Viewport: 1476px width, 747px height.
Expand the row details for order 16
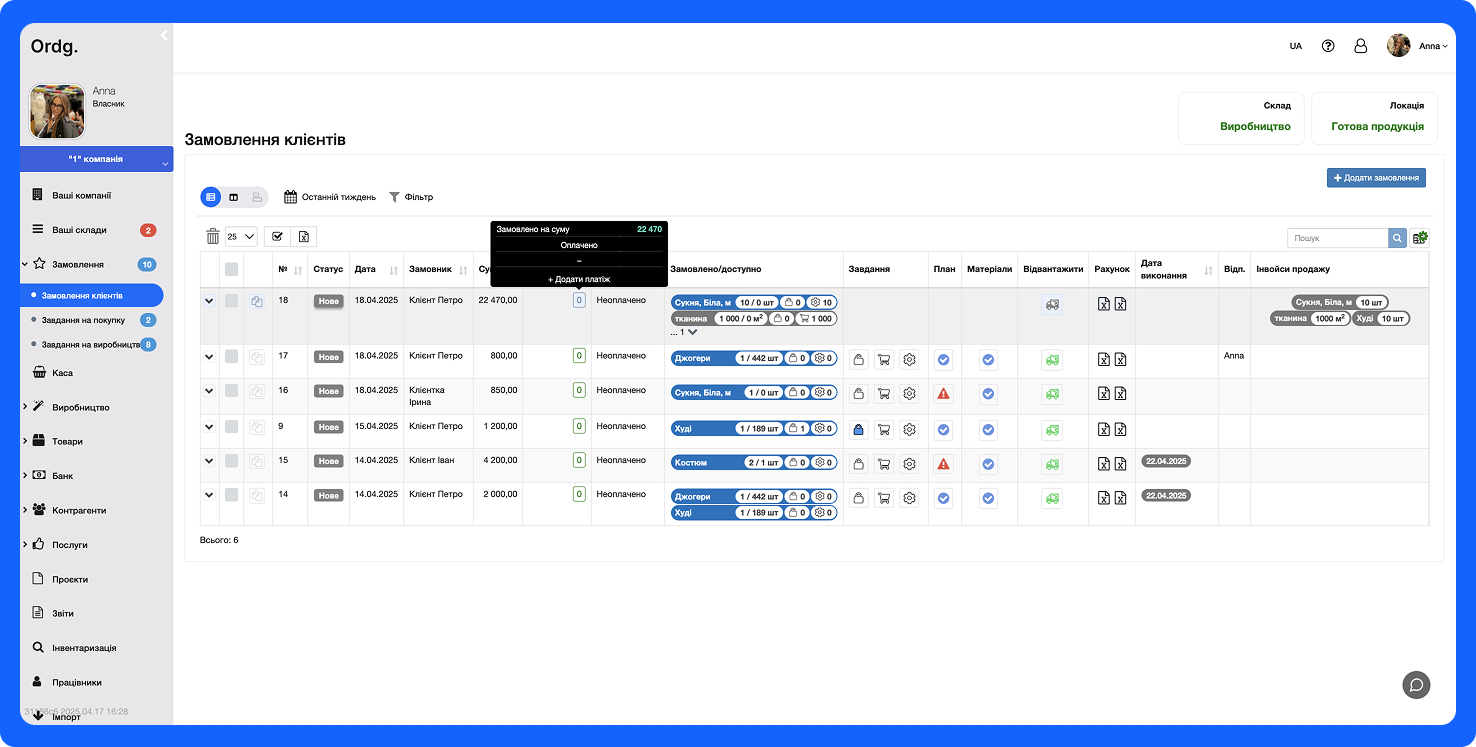209,391
